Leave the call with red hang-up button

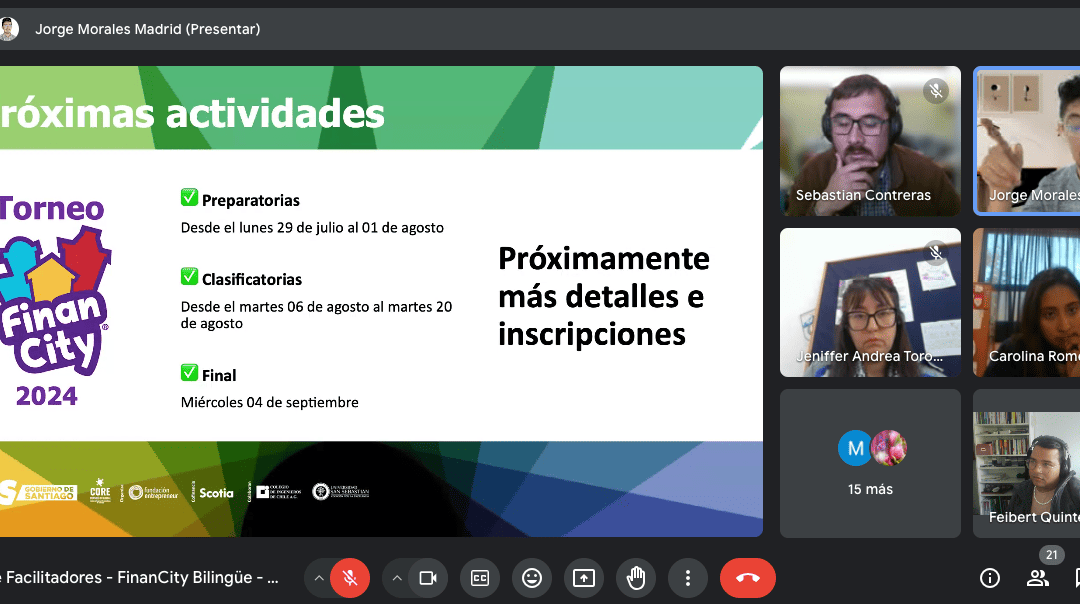pyautogui.click(x=748, y=578)
